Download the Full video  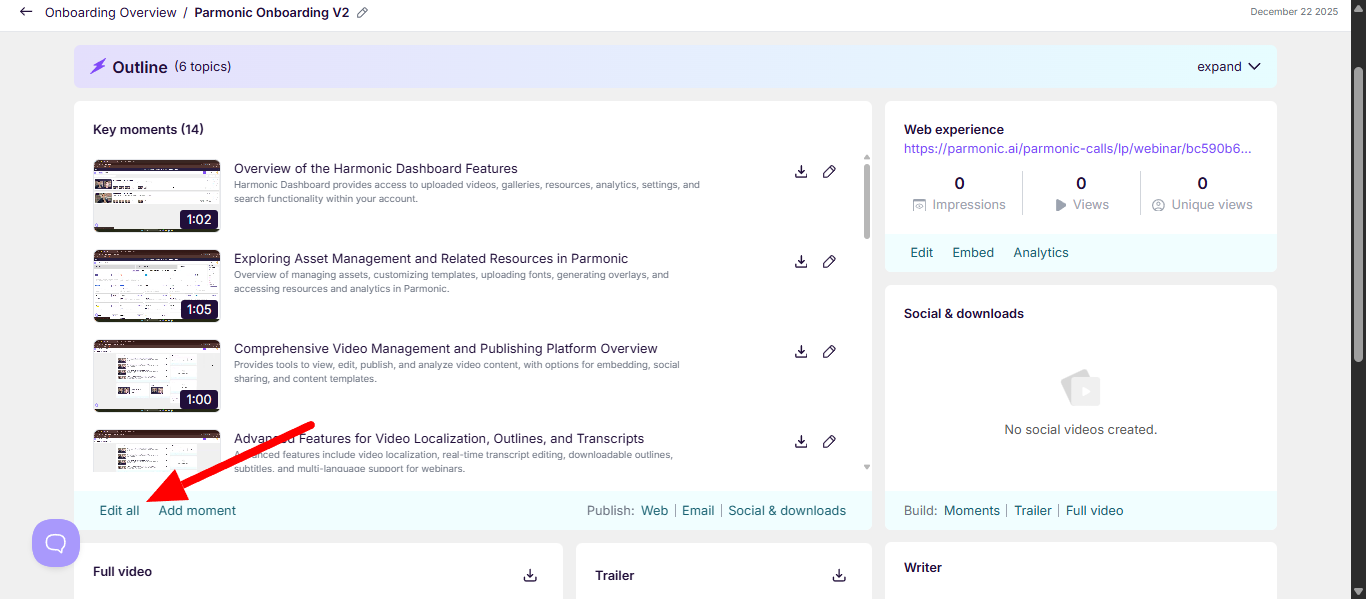coord(530,575)
